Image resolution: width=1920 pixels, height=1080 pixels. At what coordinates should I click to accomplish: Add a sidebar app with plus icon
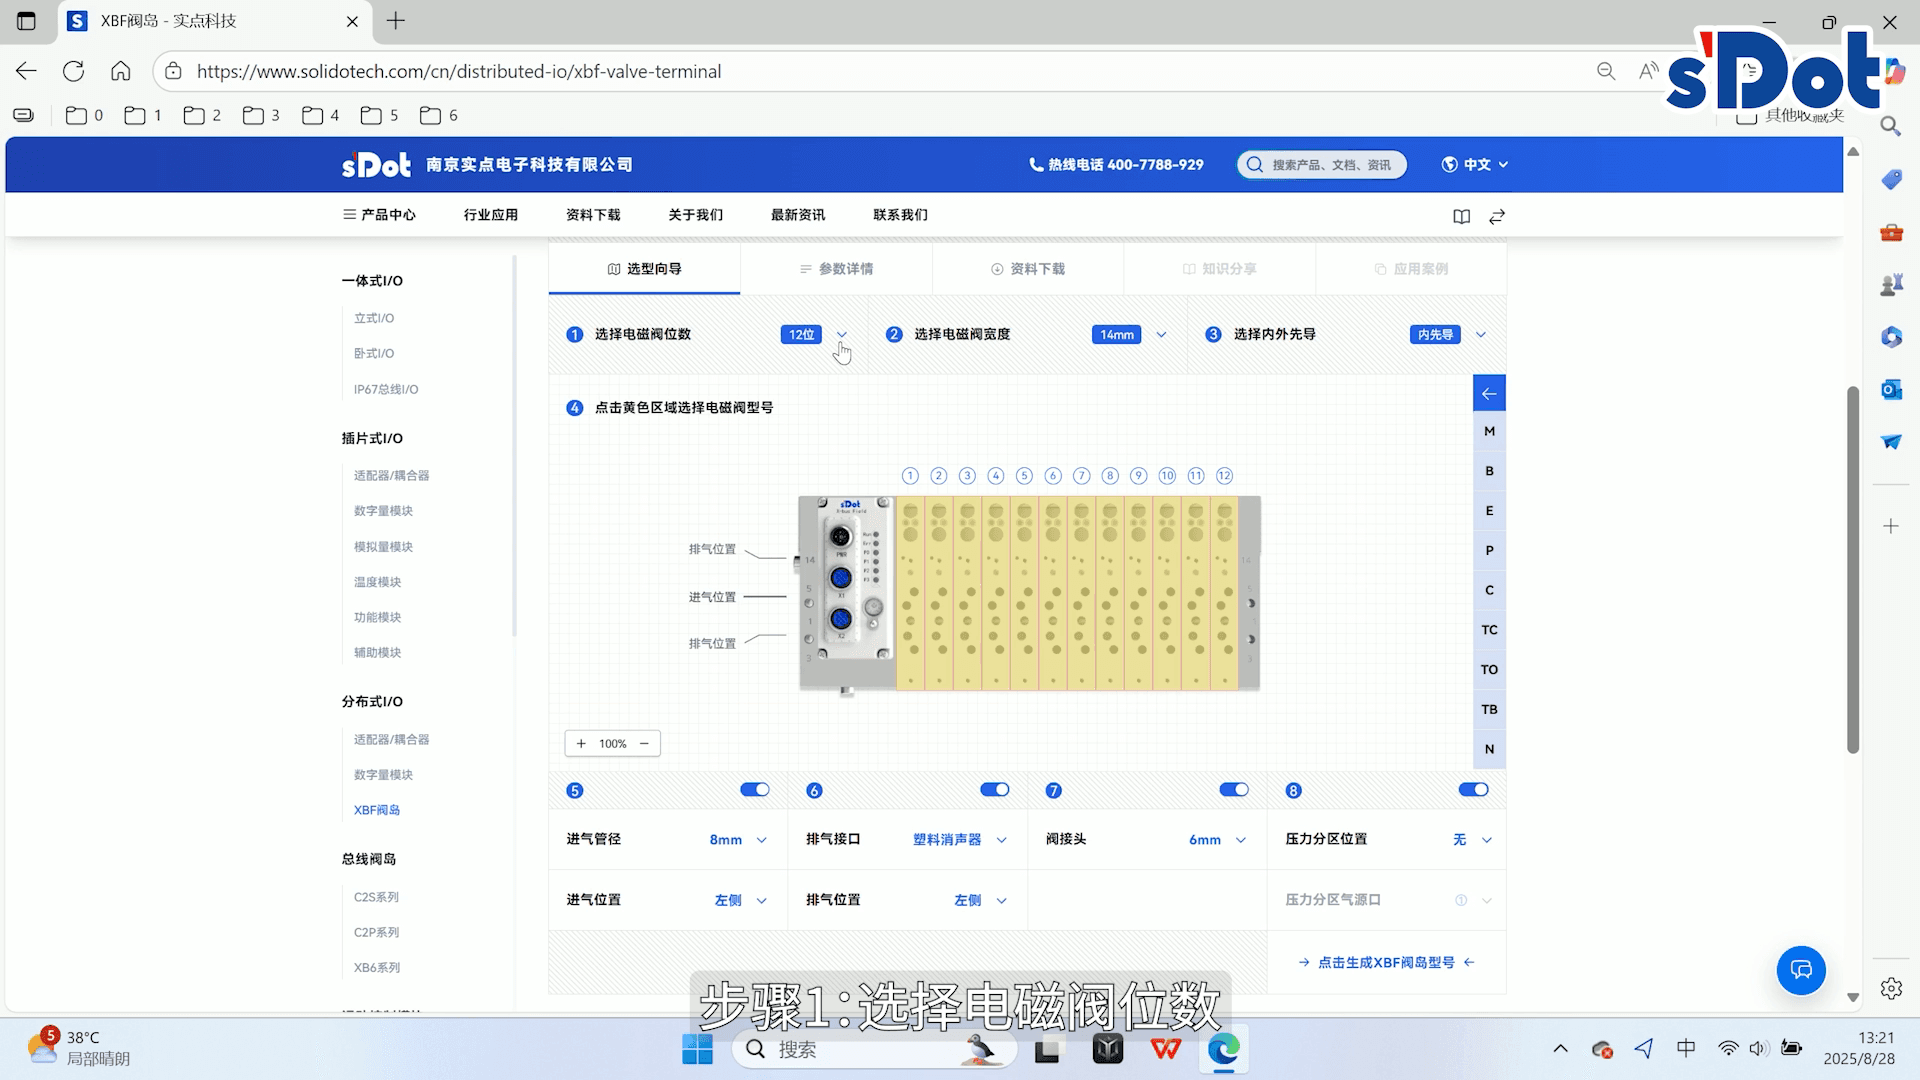click(x=1891, y=526)
